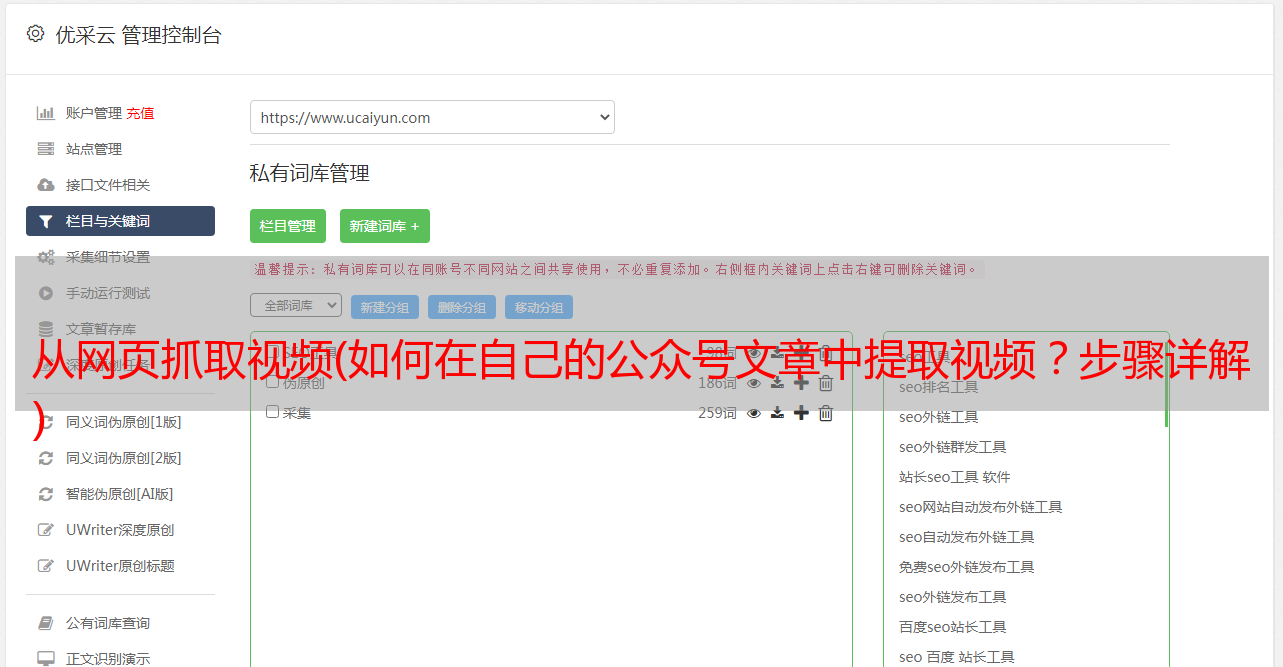Tick the 伪原创 checkbox
Viewport: 1283px width, 667px height.
pyautogui.click(x=272, y=382)
